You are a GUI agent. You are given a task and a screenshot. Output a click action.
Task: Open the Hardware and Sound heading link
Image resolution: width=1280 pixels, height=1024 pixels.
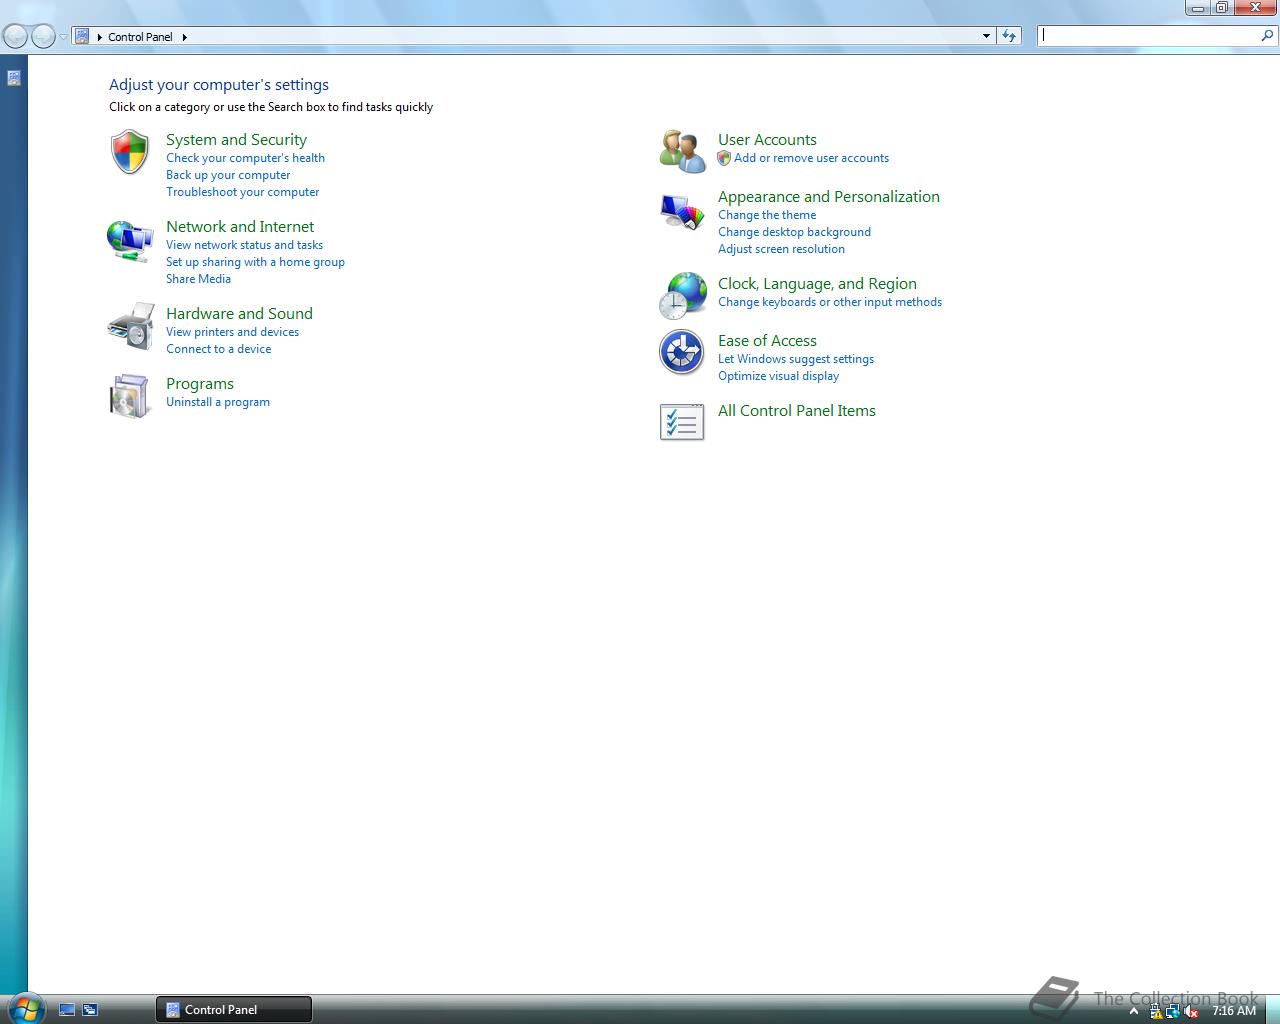pyautogui.click(x=239, y=314)
